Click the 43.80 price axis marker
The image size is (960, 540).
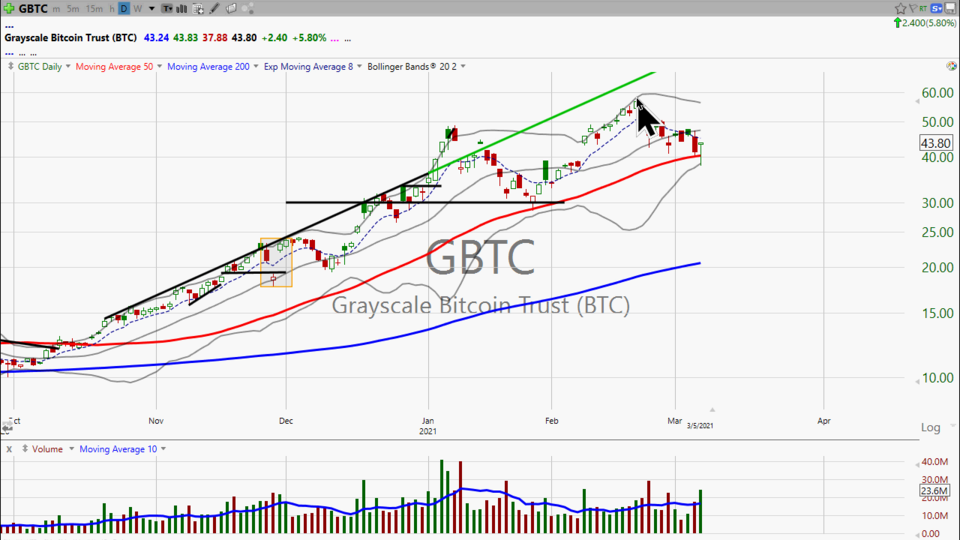point(936,143)
